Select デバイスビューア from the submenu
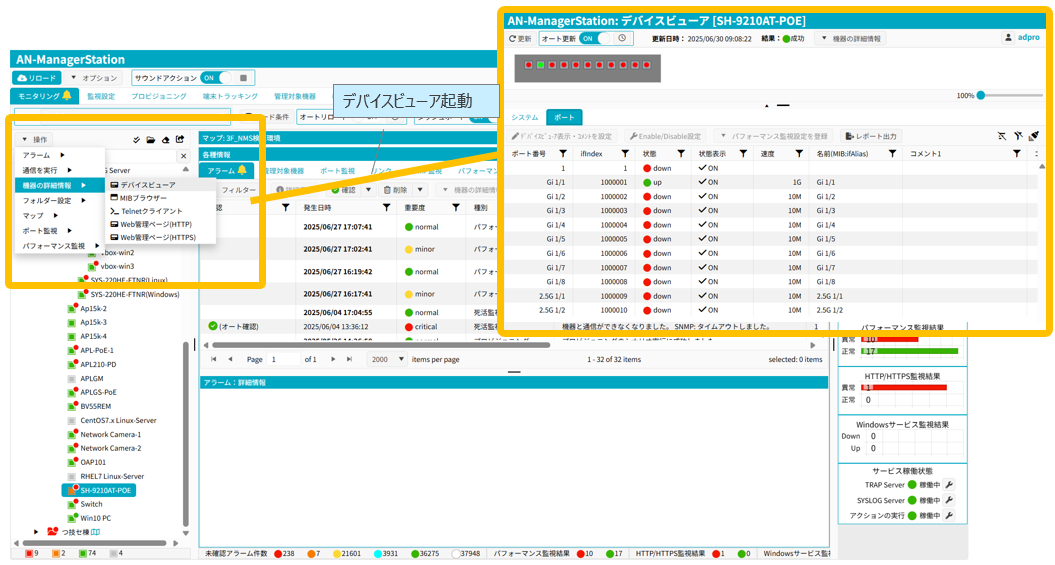The image size is (1055, 565). [x=147, y=185]
